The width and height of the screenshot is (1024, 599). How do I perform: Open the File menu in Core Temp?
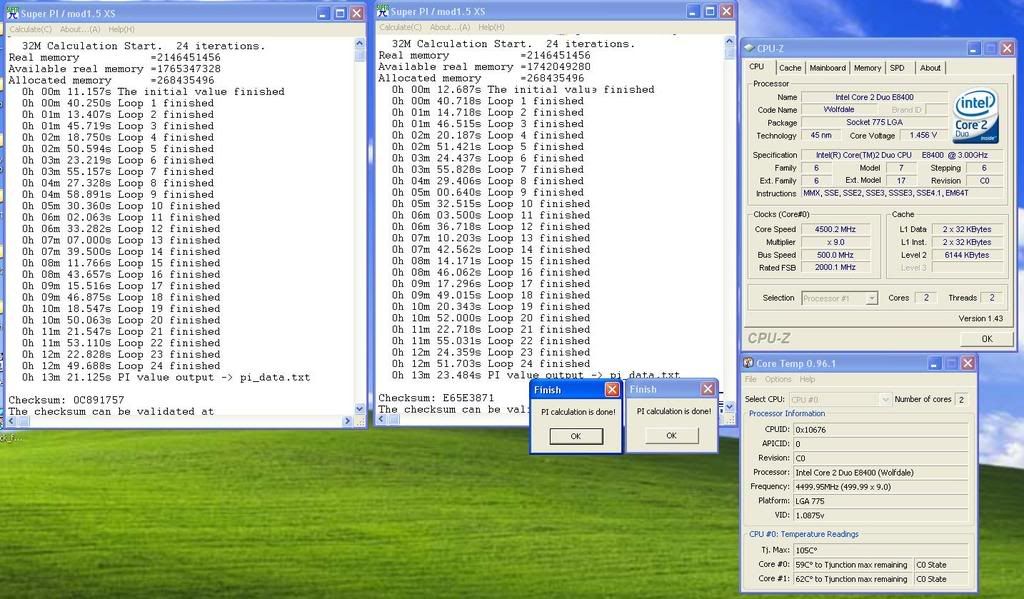[x=751, y=380]
